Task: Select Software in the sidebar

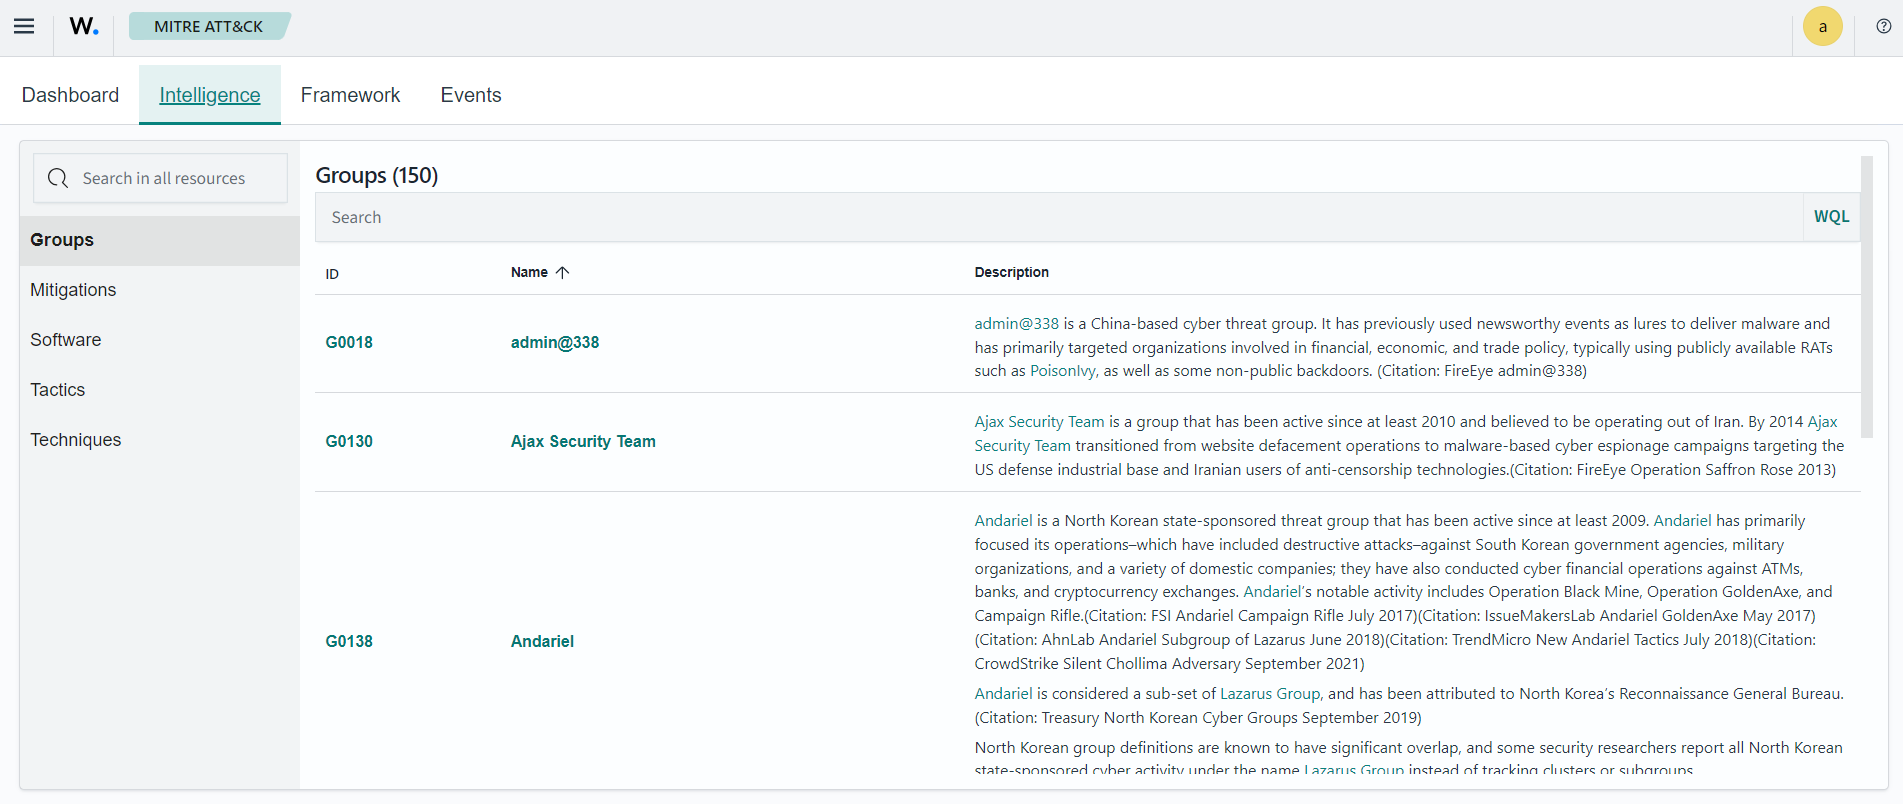Action: point(160,340)
